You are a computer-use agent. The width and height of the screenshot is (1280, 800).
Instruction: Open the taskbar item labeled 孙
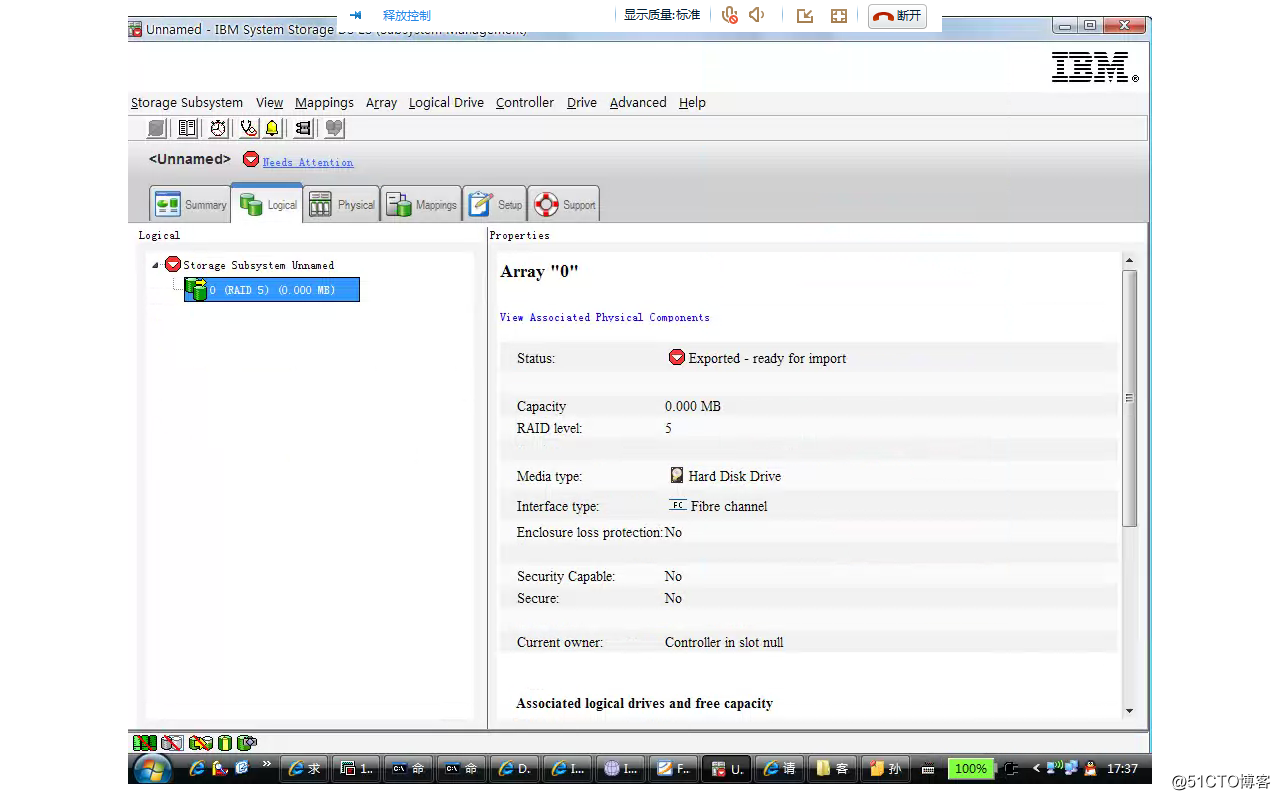point(885,768)
